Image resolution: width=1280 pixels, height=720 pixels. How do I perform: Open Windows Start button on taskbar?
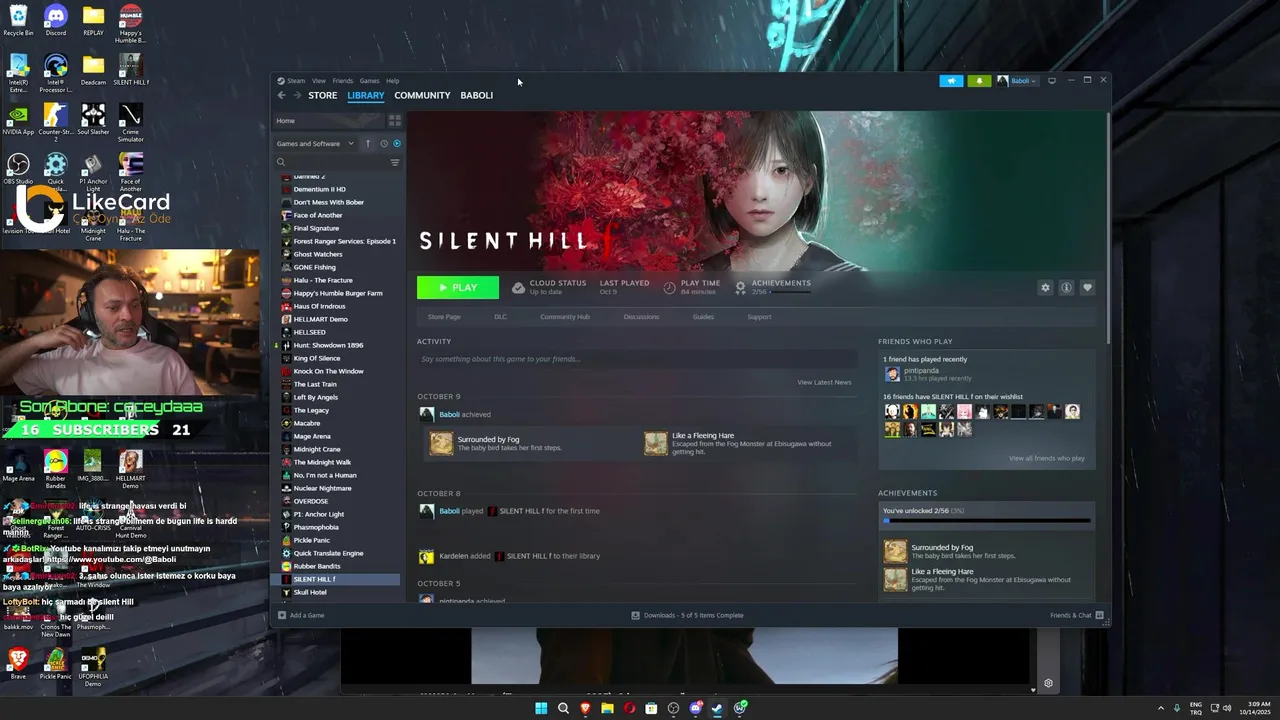tap(541, 708)
